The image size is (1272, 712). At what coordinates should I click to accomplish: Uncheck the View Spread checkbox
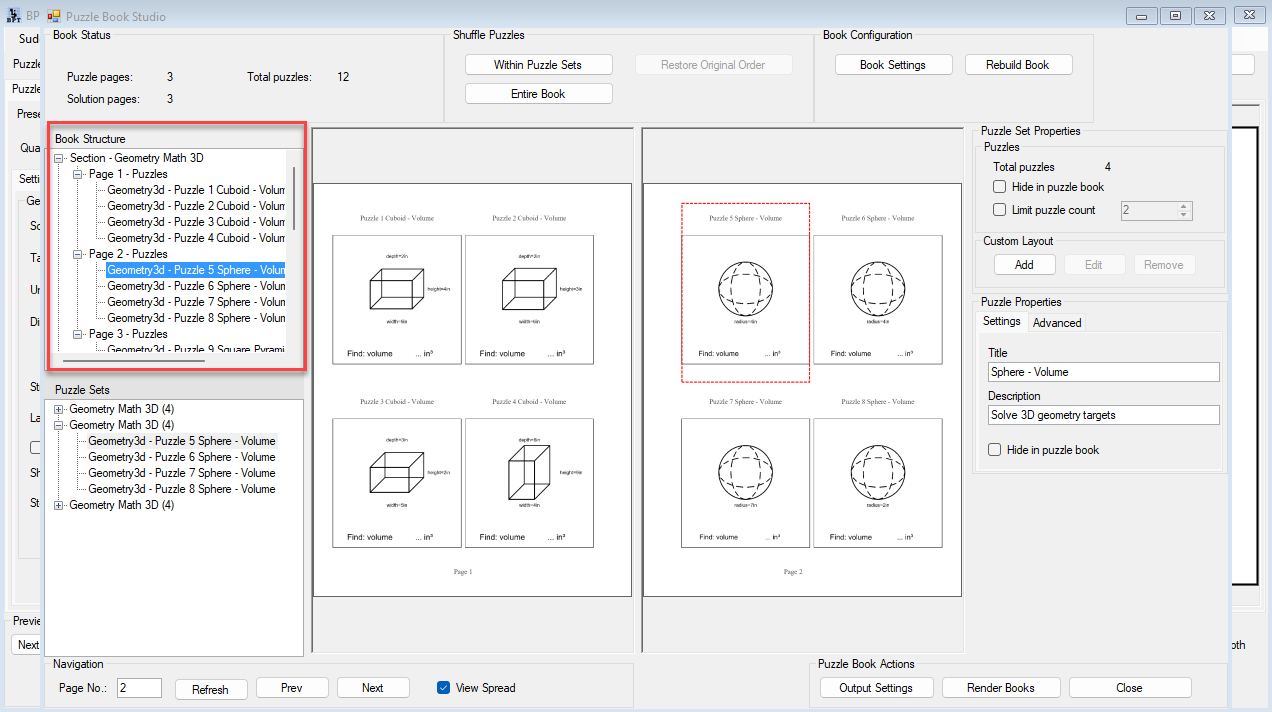[x=444, y=688]
